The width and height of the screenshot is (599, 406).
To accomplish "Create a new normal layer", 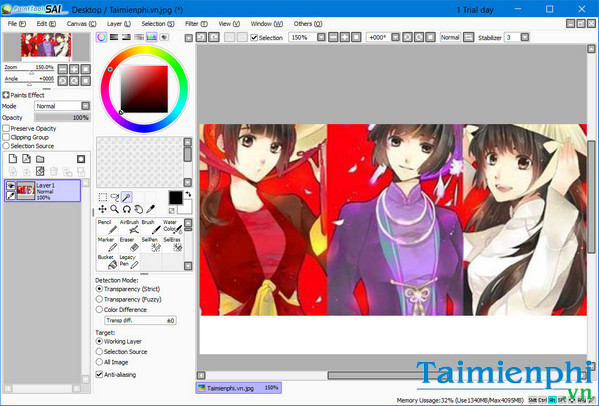I will coord(13,159).
